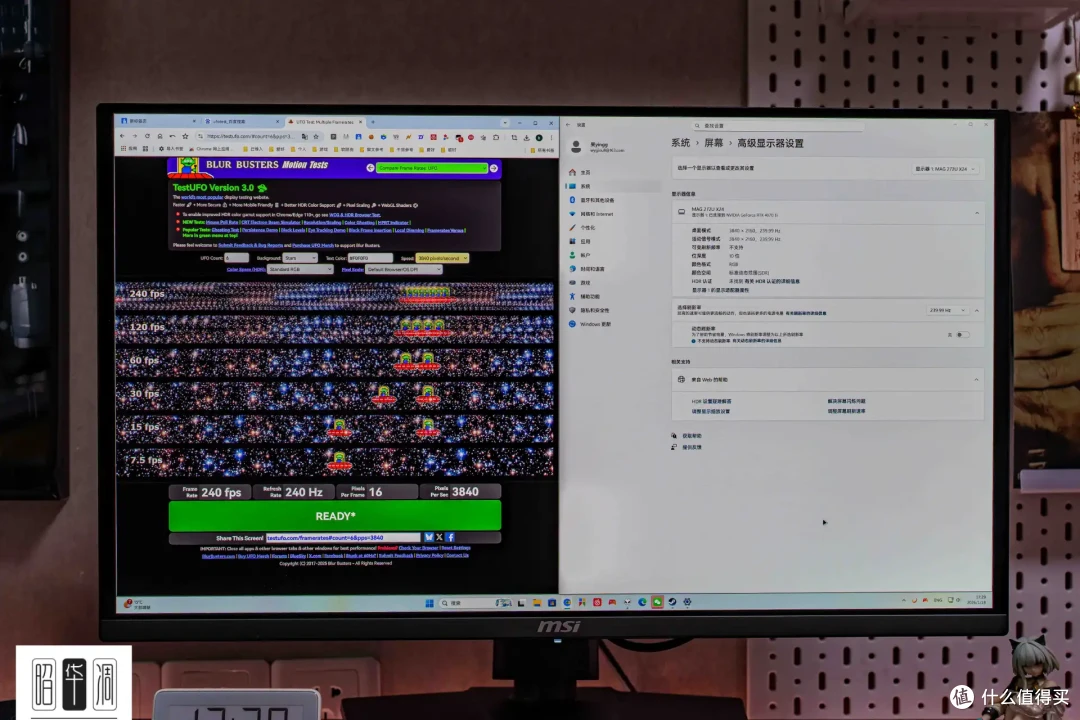Image resolution: width=1080 pixels, height=720 pixels.
Task: Open the Give feedback (提供反馈) link
Action: point(692,447)
